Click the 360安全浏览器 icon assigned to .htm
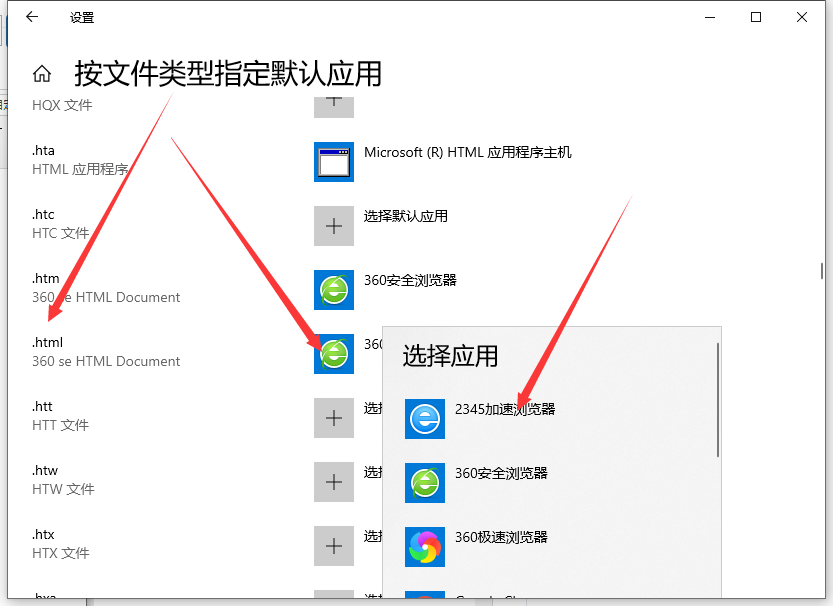Image resolution: width=833 pixels, height=606 pixels. click(x=333, y=290)
